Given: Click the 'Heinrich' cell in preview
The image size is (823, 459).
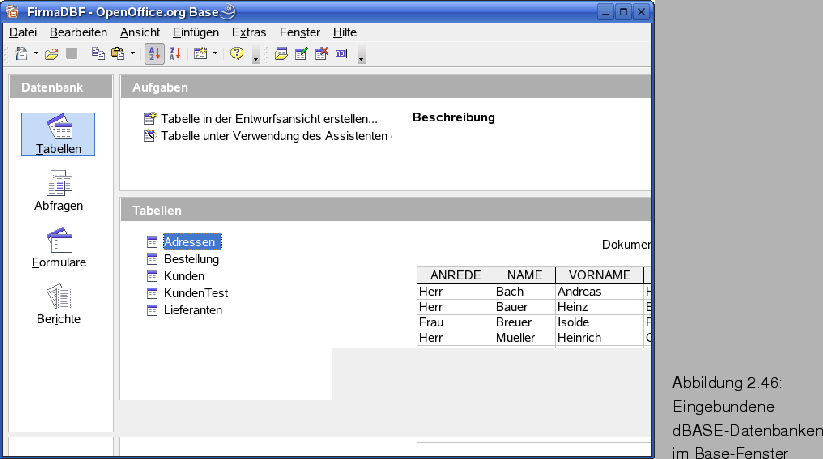Looking at the screenshot, I should click(x=579, y=338).
